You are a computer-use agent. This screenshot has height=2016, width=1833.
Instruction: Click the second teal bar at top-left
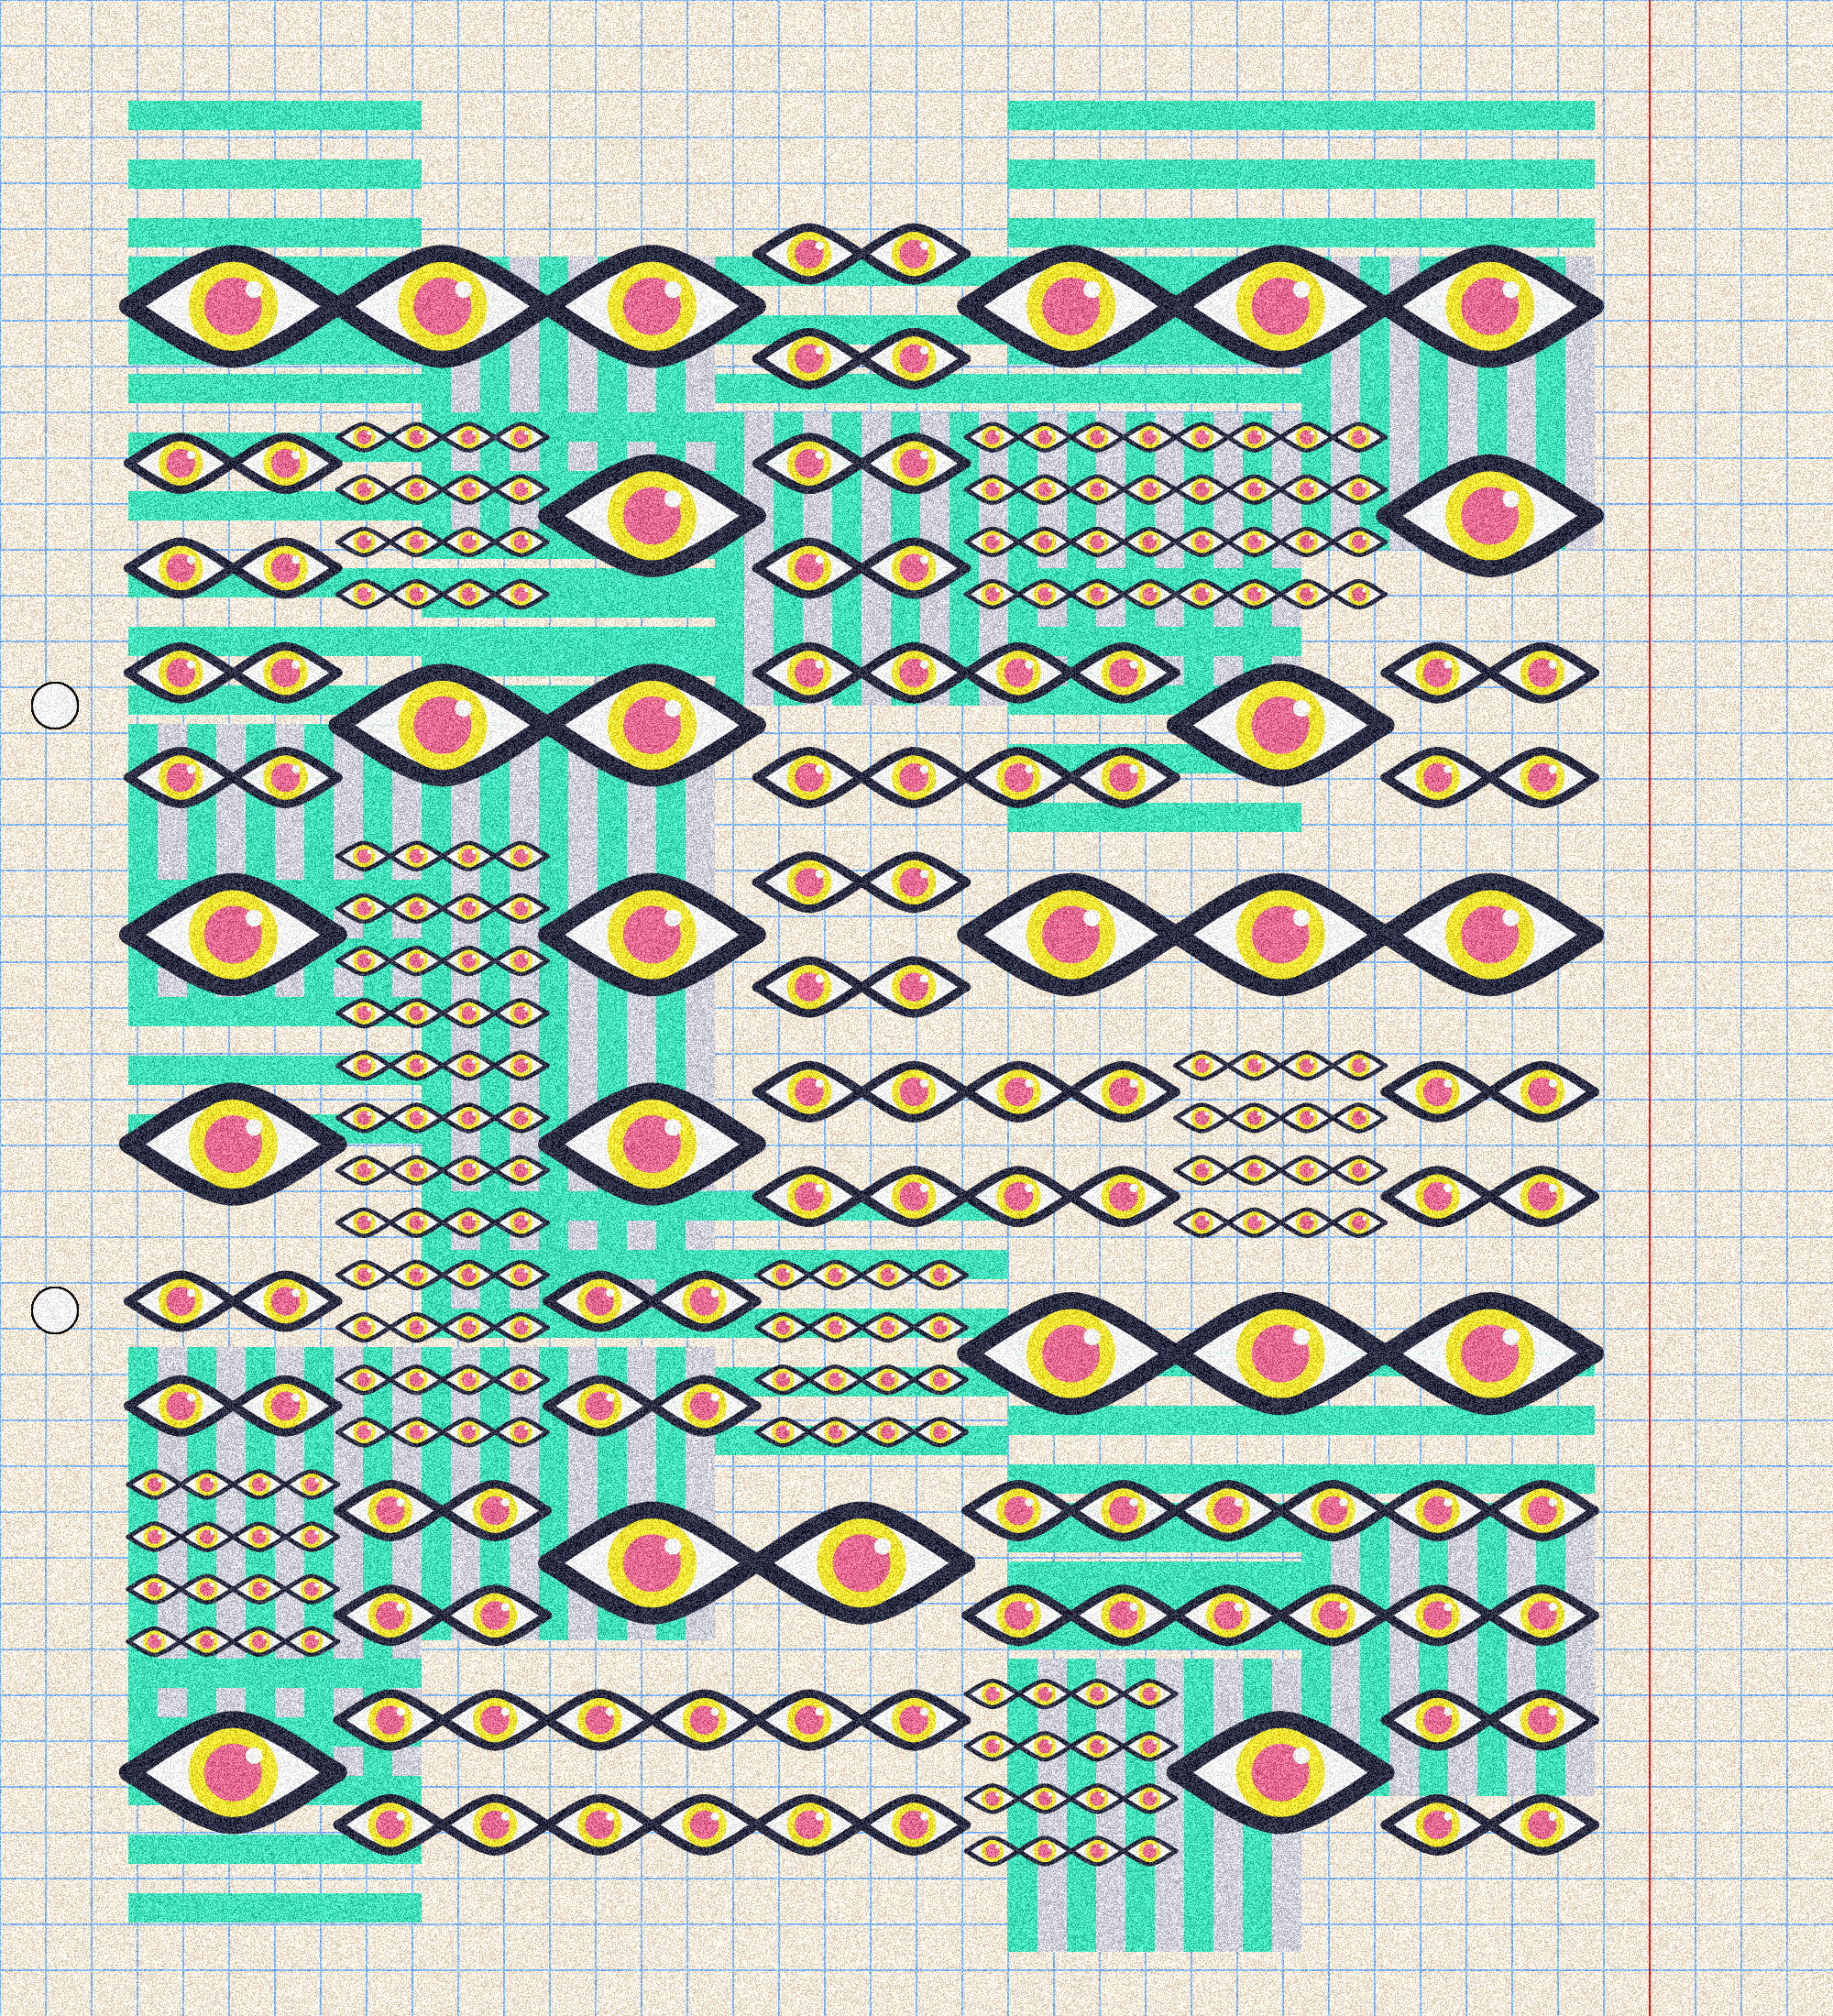[x=275, y=174]
